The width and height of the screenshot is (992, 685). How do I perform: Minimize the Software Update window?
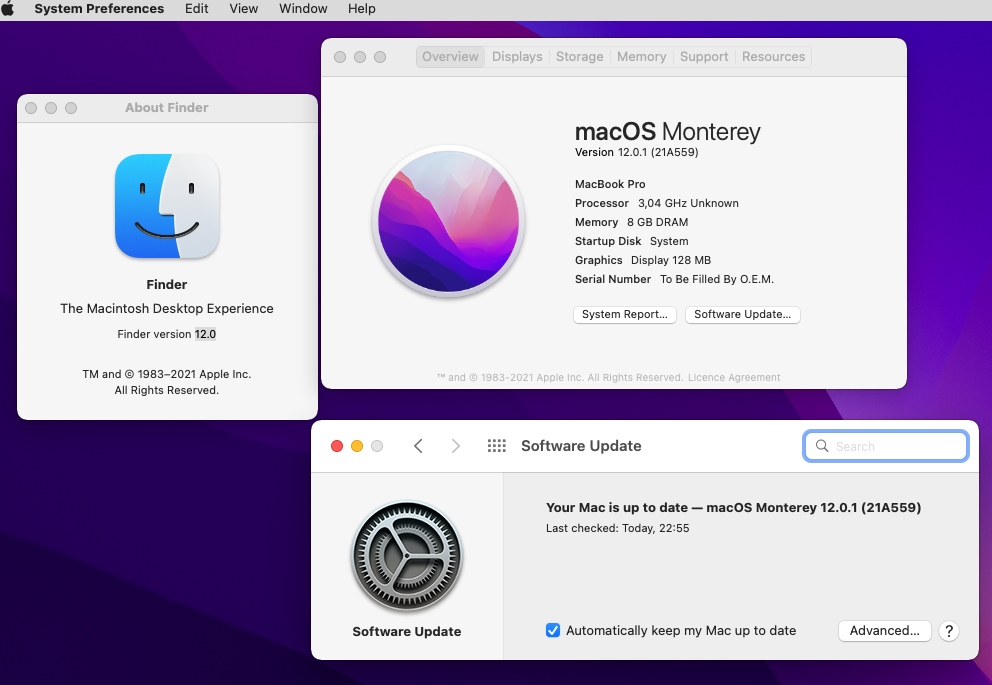357,446
